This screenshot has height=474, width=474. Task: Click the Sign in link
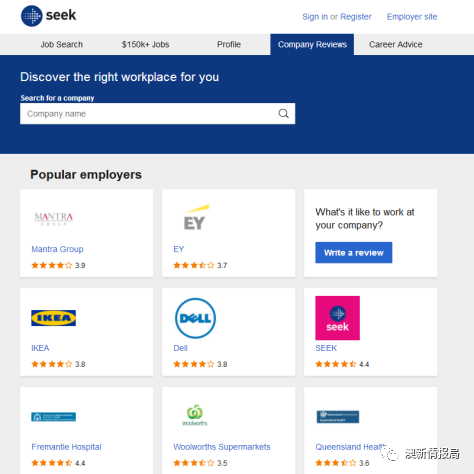315,17
